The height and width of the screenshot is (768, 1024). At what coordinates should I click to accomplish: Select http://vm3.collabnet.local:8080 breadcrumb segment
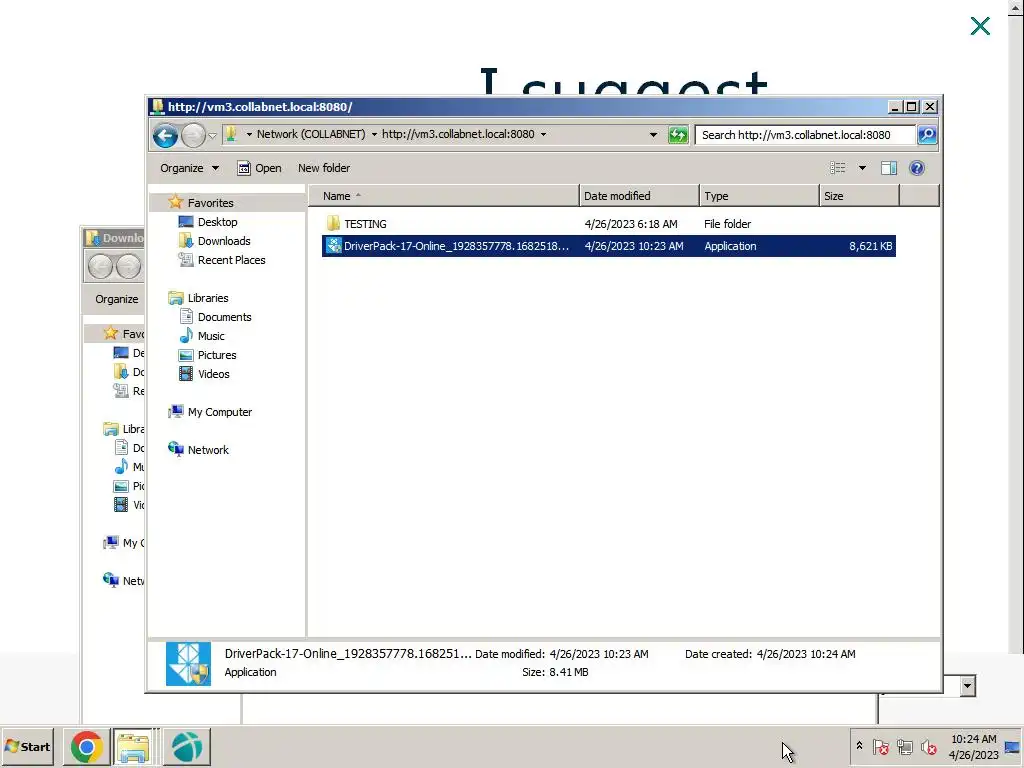[458, 134]
